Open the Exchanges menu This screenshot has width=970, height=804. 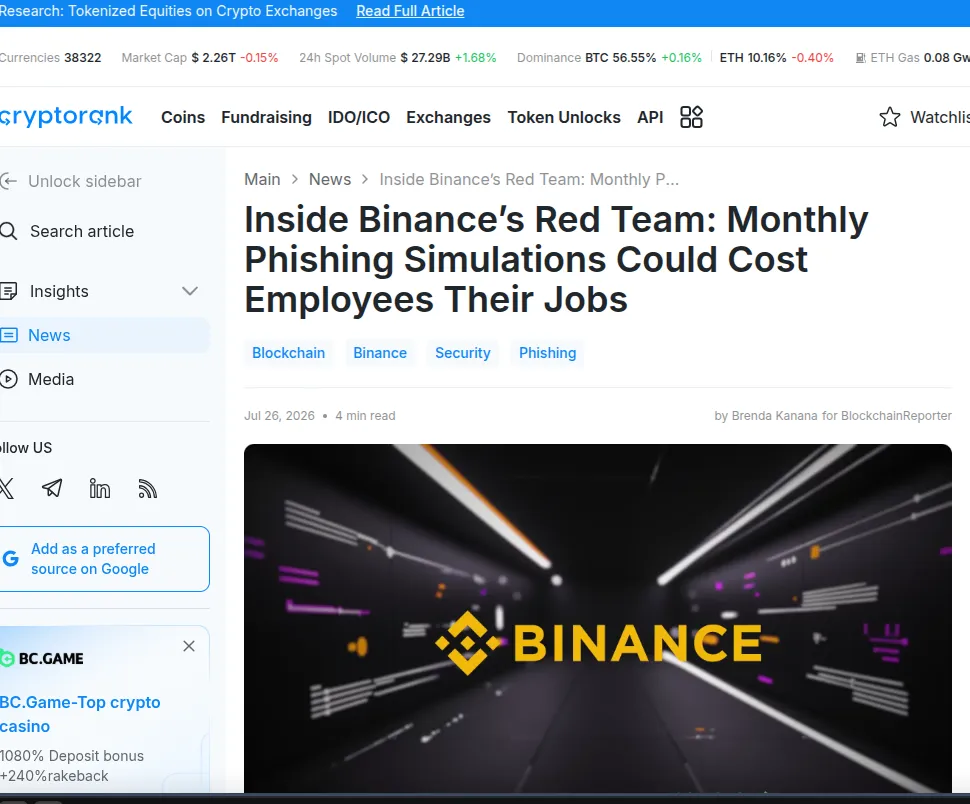click(449, 118)
